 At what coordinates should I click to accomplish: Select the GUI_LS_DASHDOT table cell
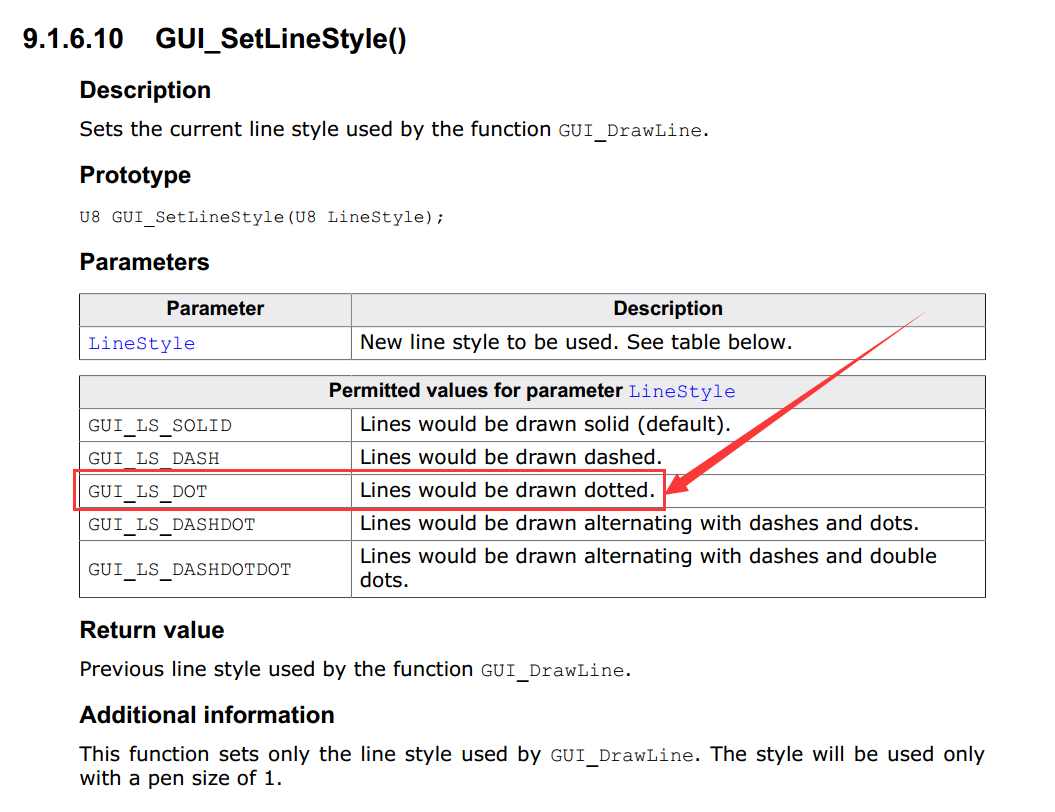click(171, 524)
